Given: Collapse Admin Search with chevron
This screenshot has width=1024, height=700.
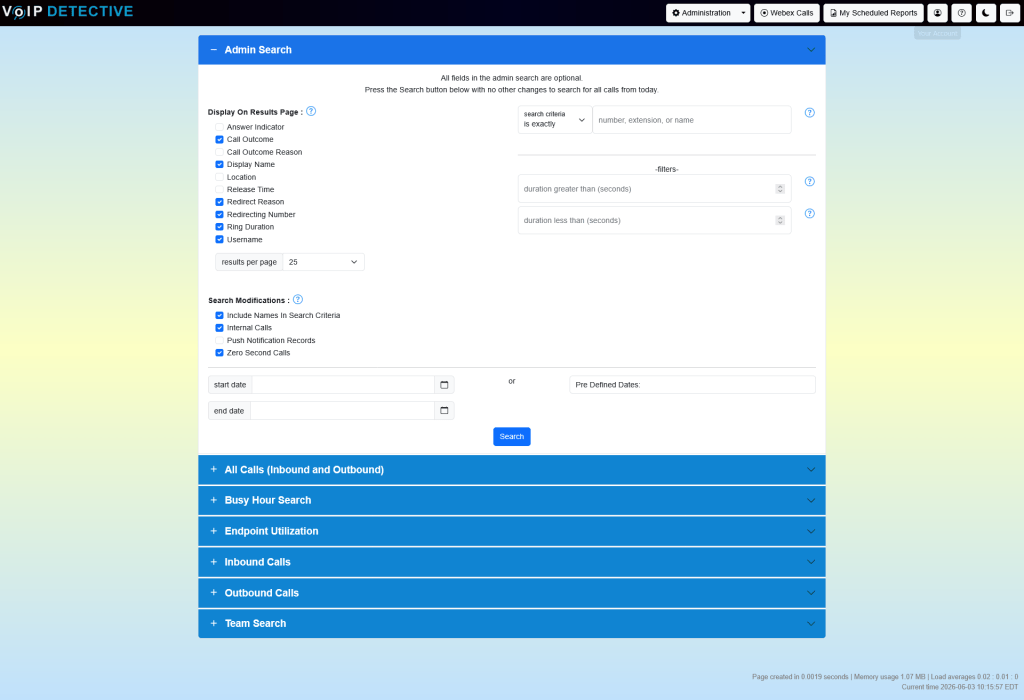Looking at the screenshot, I should pyautogui.click(x=811, y=50).
